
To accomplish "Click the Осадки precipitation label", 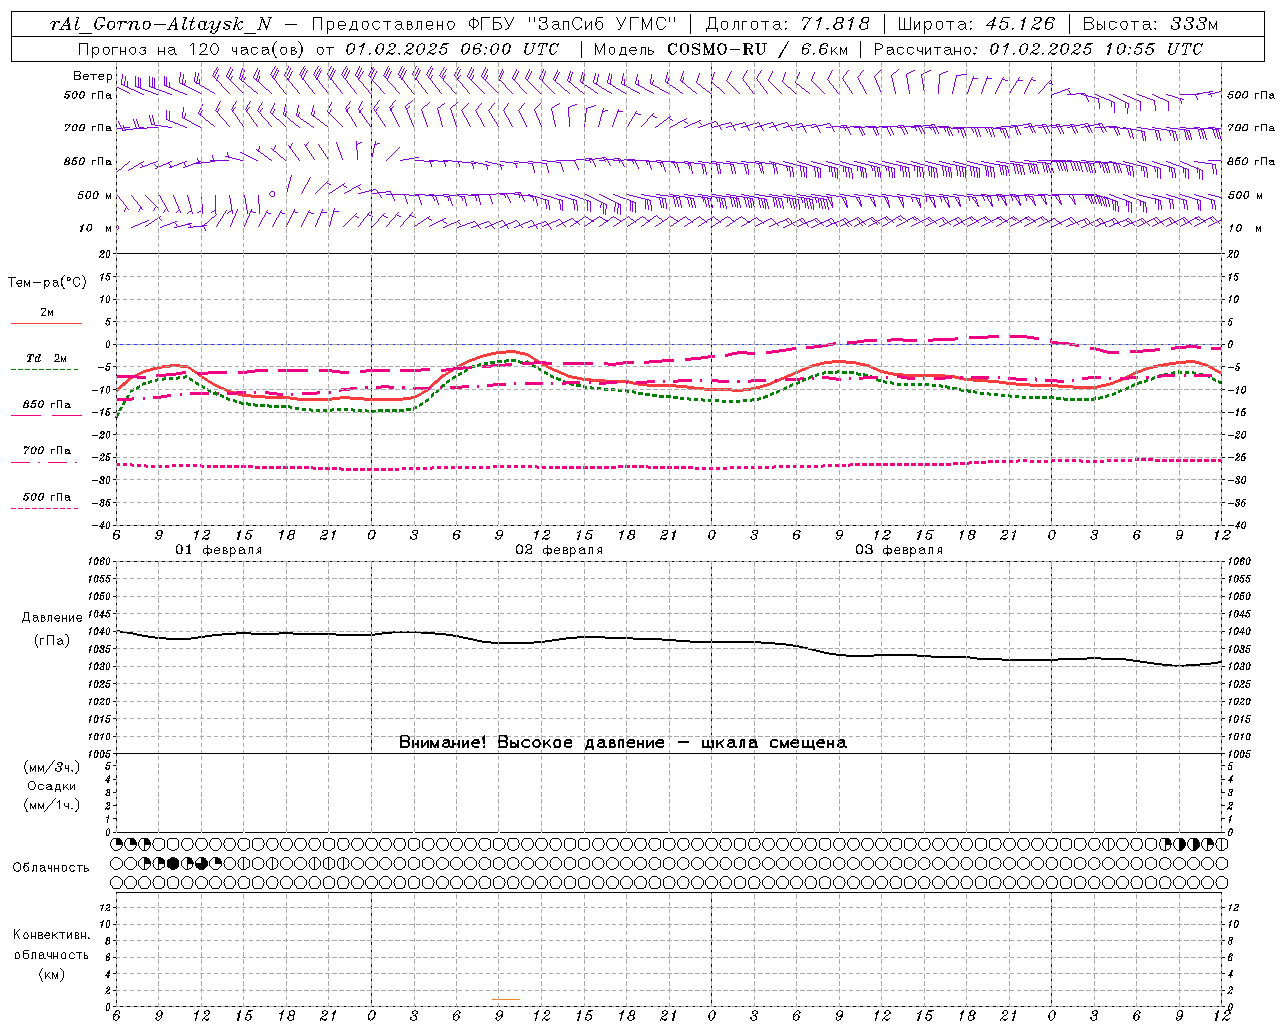I will click(51, 786).
